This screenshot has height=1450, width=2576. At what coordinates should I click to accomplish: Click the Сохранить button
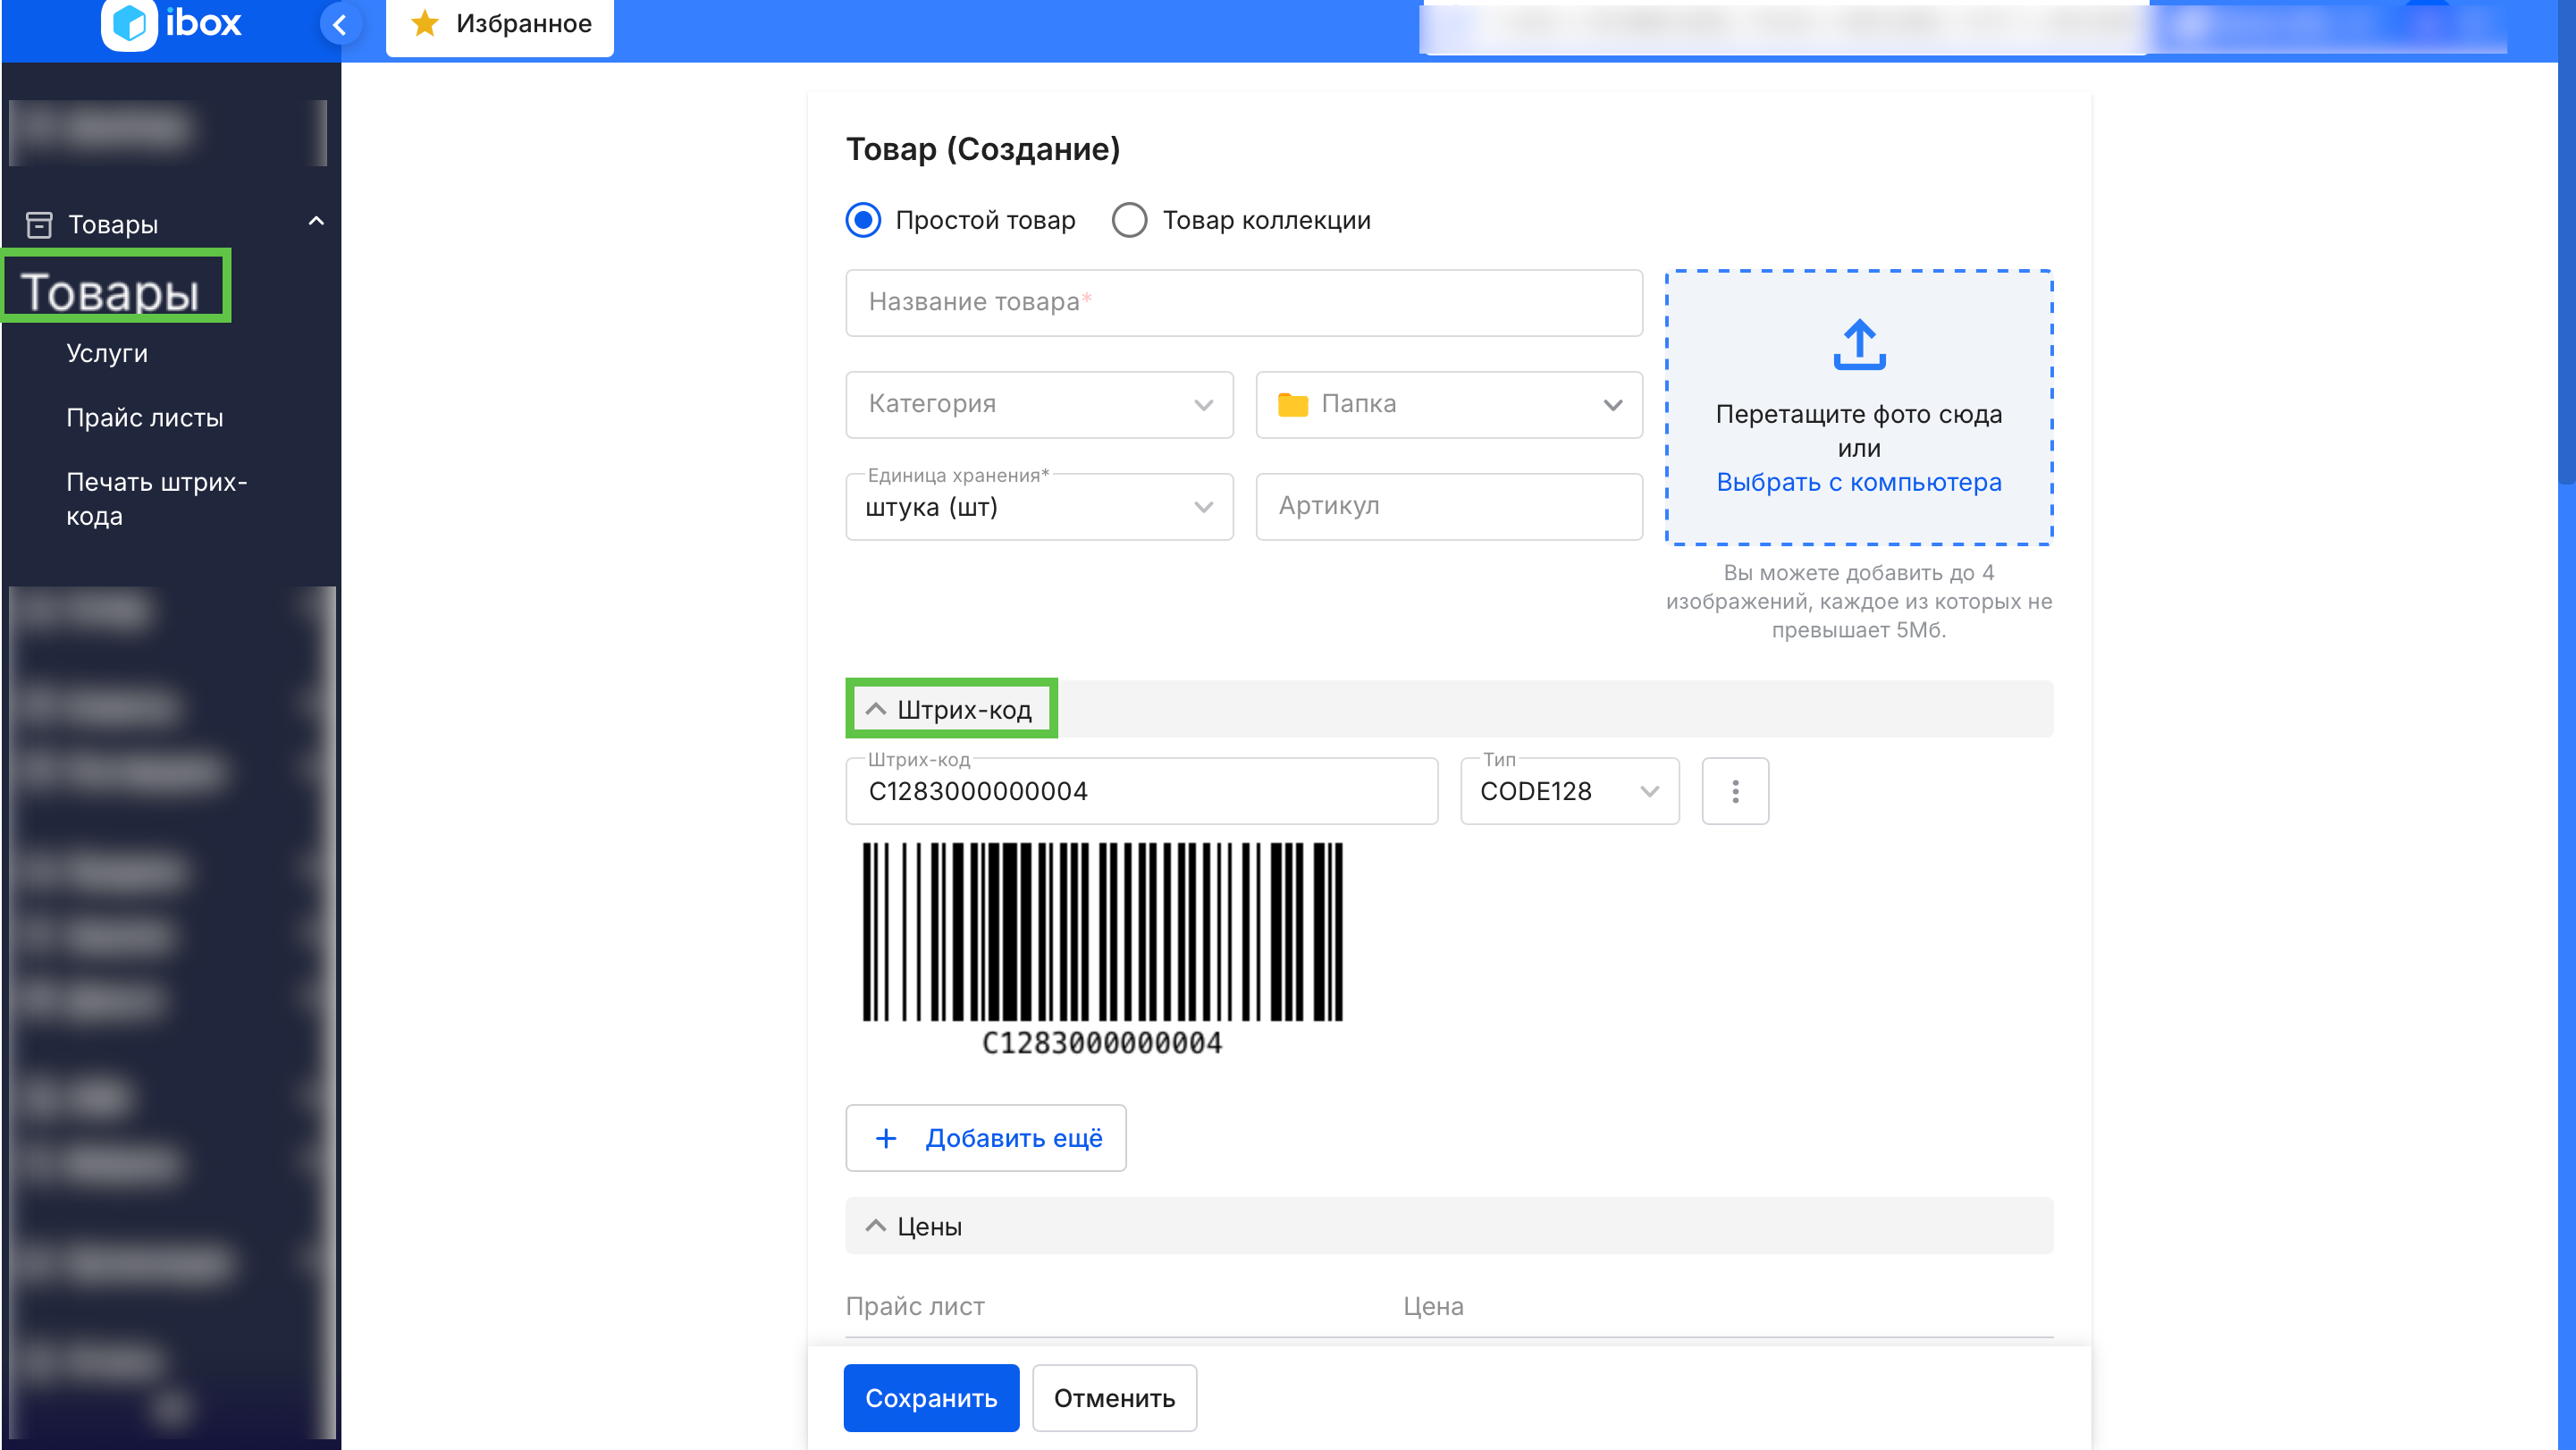[x=931, y=1398]
